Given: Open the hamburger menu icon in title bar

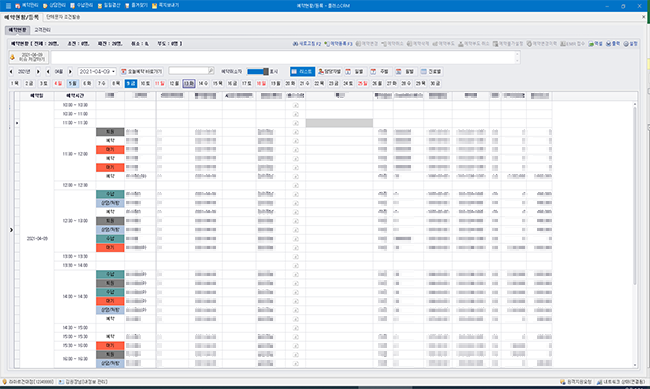Looking at the screenshot, I should tap(8, 6).
